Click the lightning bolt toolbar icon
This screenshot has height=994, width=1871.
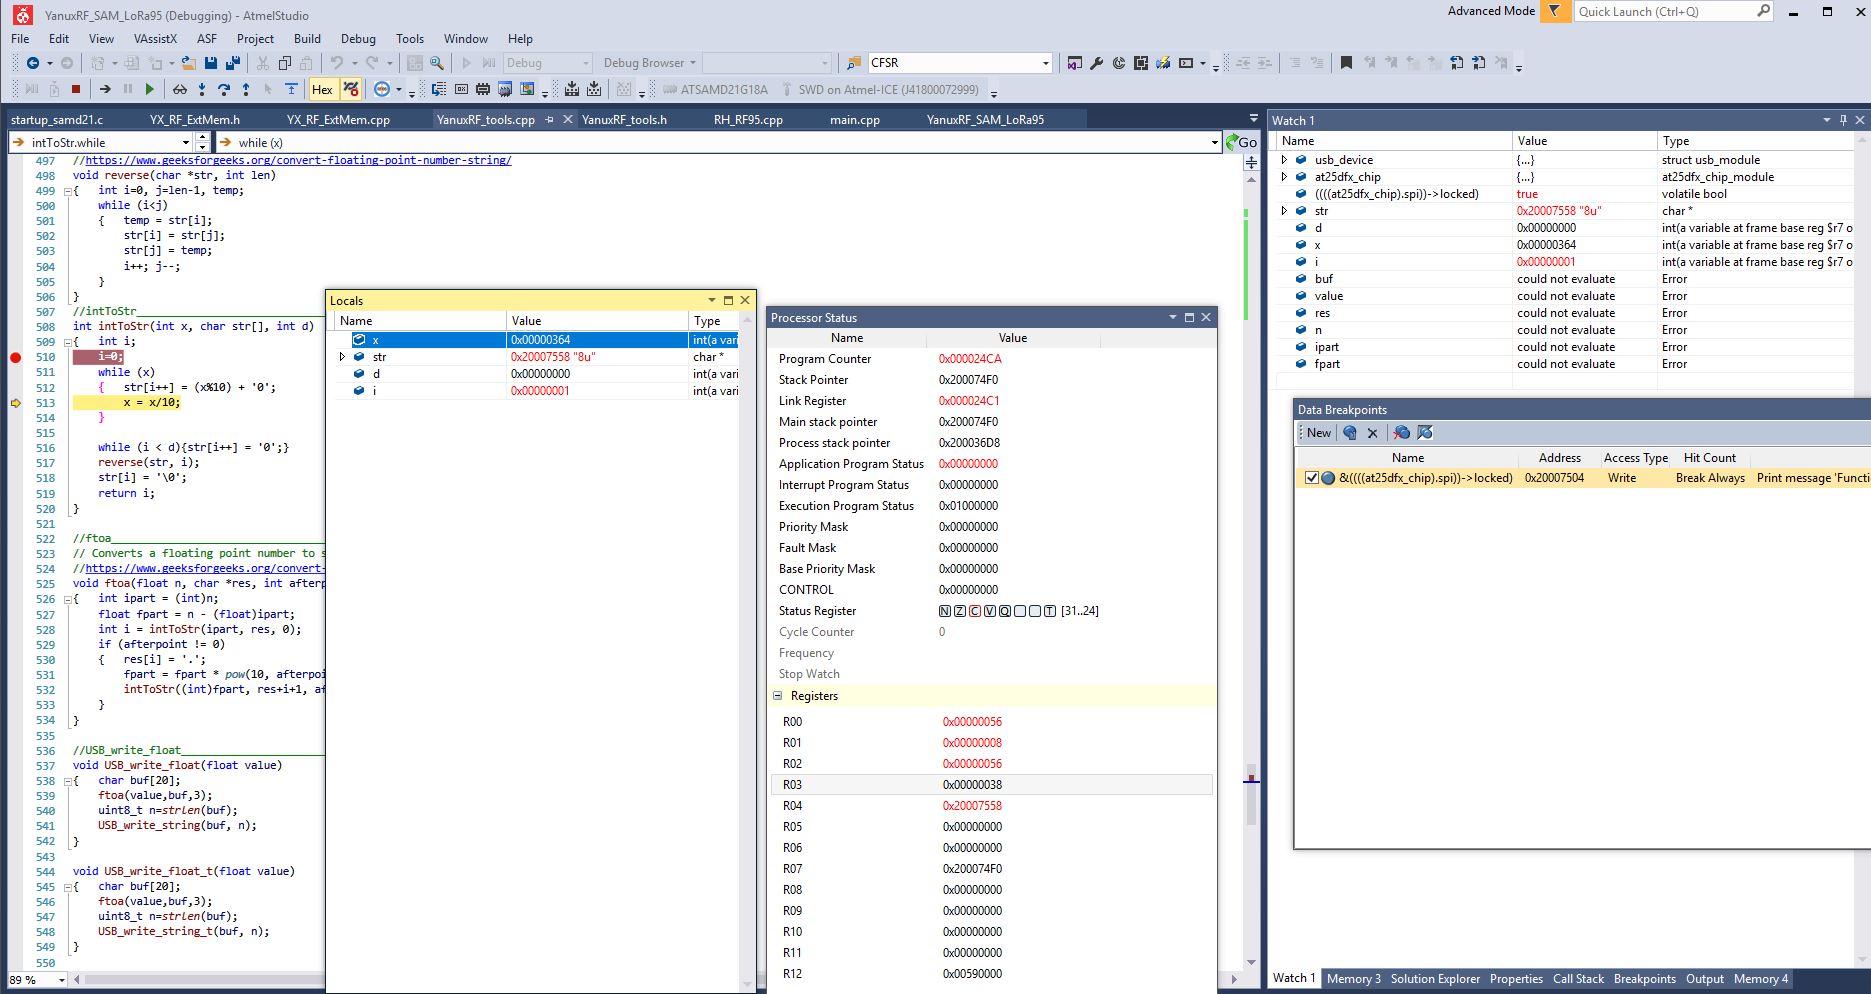click(x=1163, y=63)
